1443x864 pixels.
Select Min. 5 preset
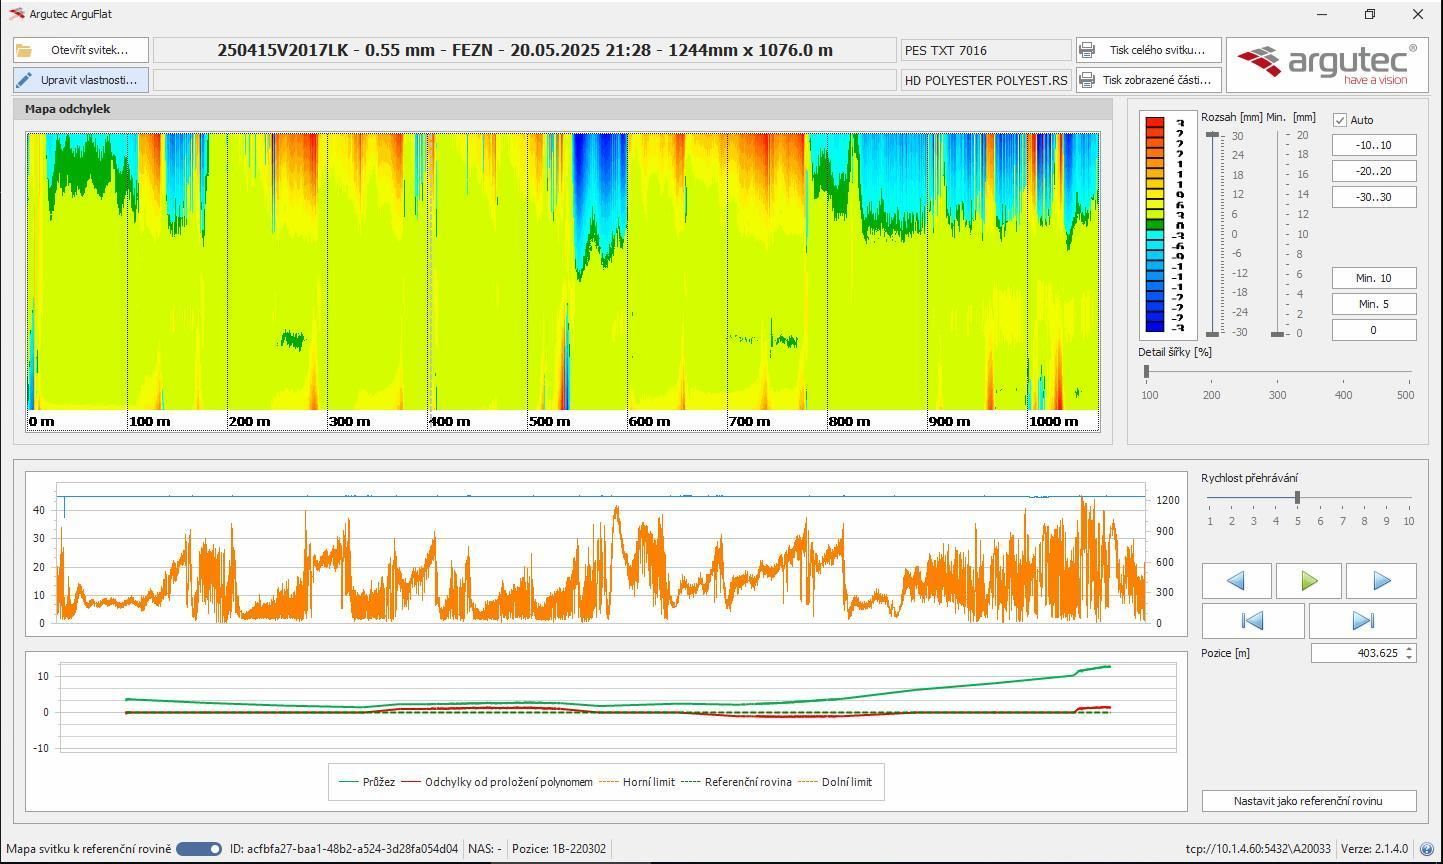pyautogui.click(x=1373, y=304)
